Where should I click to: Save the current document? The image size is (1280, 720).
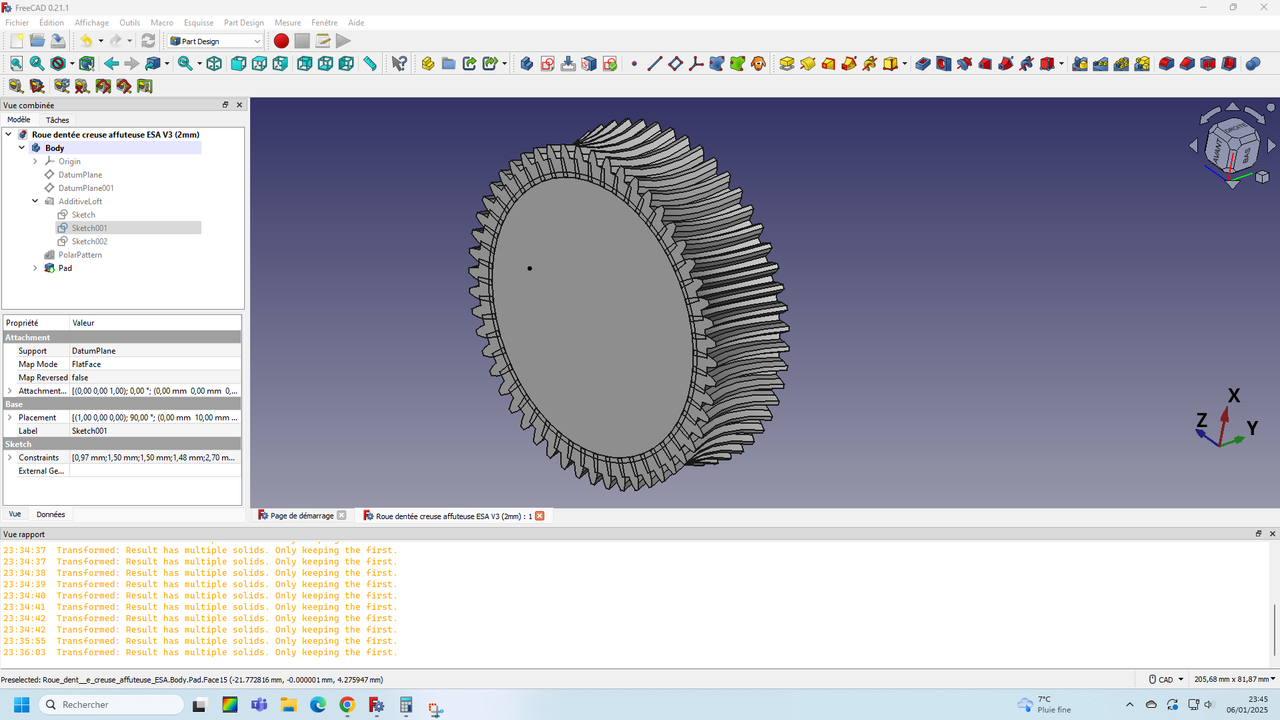(x=58, y=41)
